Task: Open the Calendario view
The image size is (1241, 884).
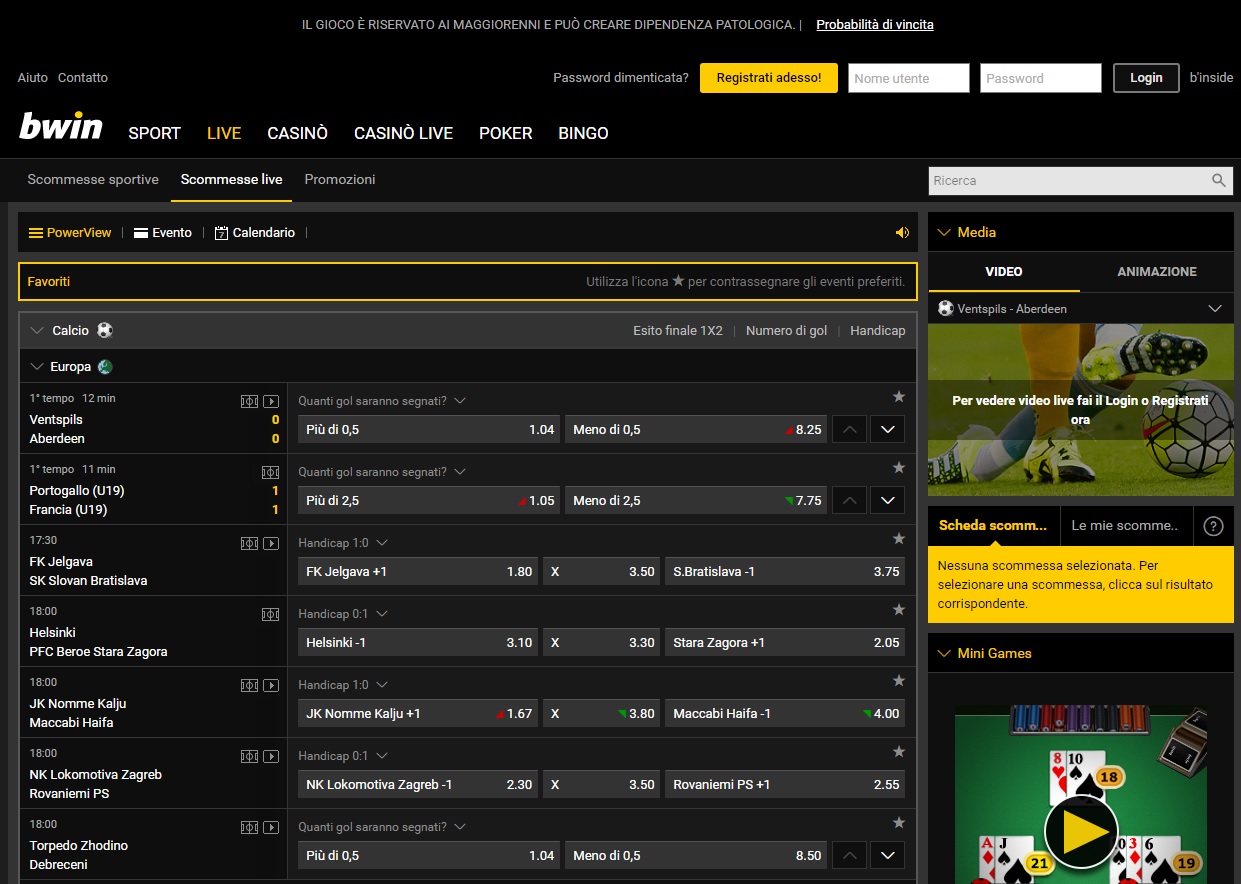Action: [x=255, y=232]
